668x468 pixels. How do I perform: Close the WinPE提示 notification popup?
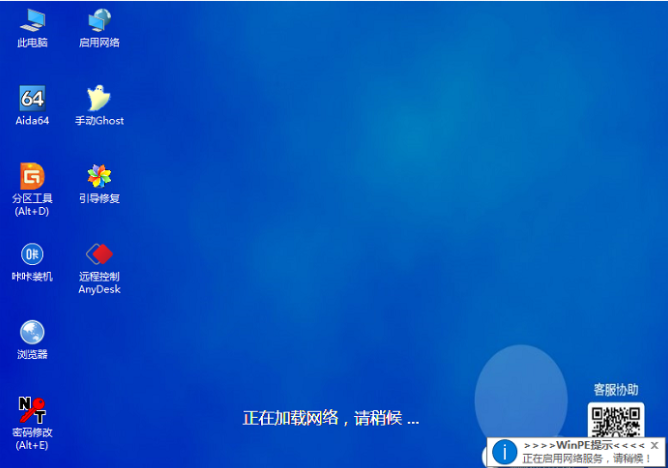tap(655, 445)
